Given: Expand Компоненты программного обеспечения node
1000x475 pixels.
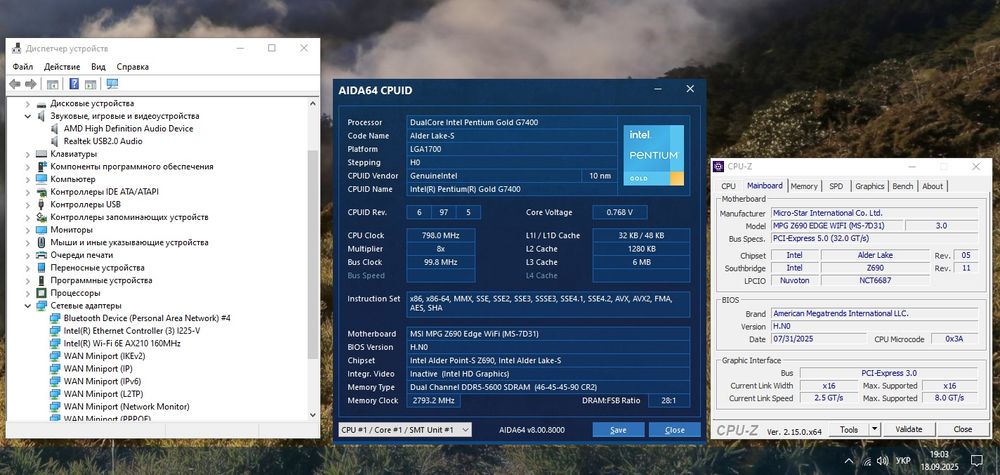Looking at the screenshot, I should 28,167.
